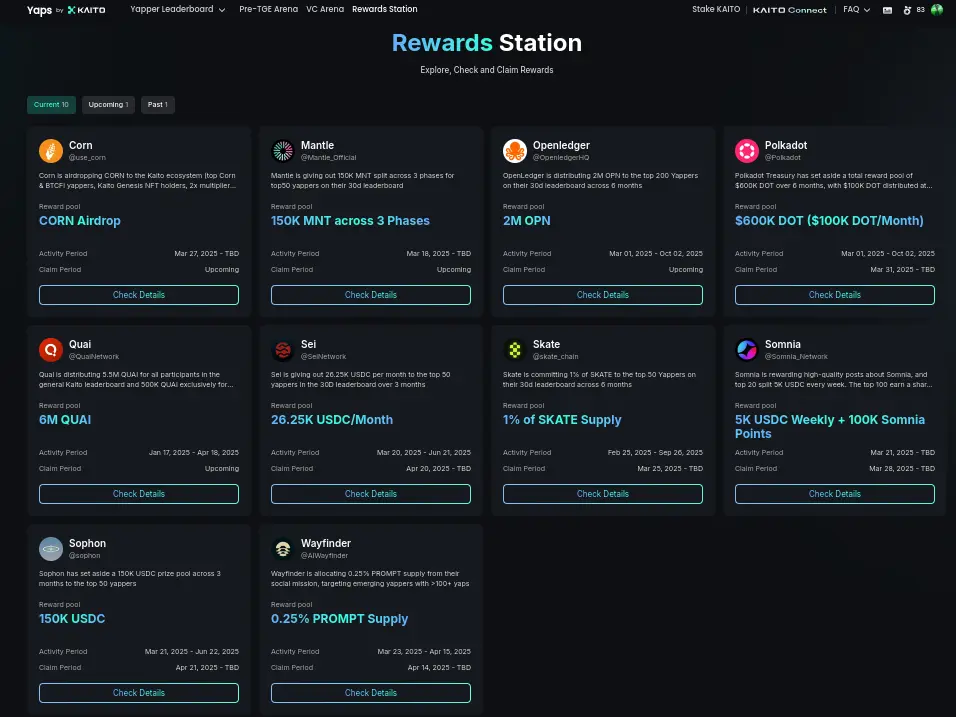Click the @Mantle_Official handle

click(329, 157)
